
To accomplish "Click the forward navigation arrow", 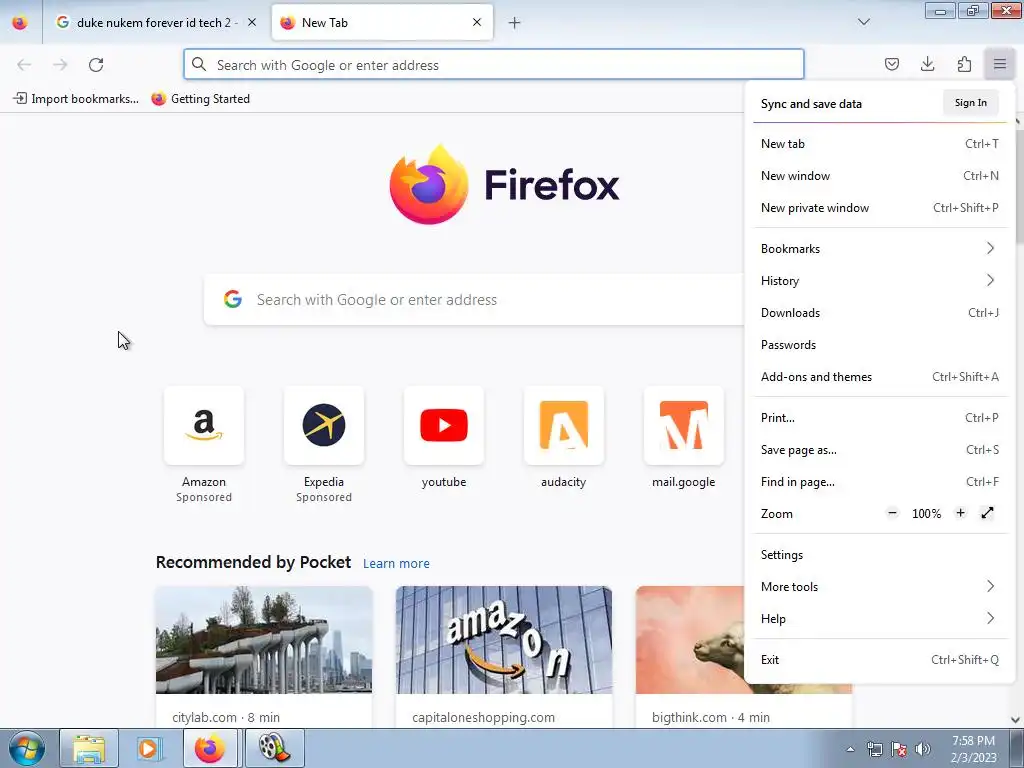I will click(x=60, y=65).
